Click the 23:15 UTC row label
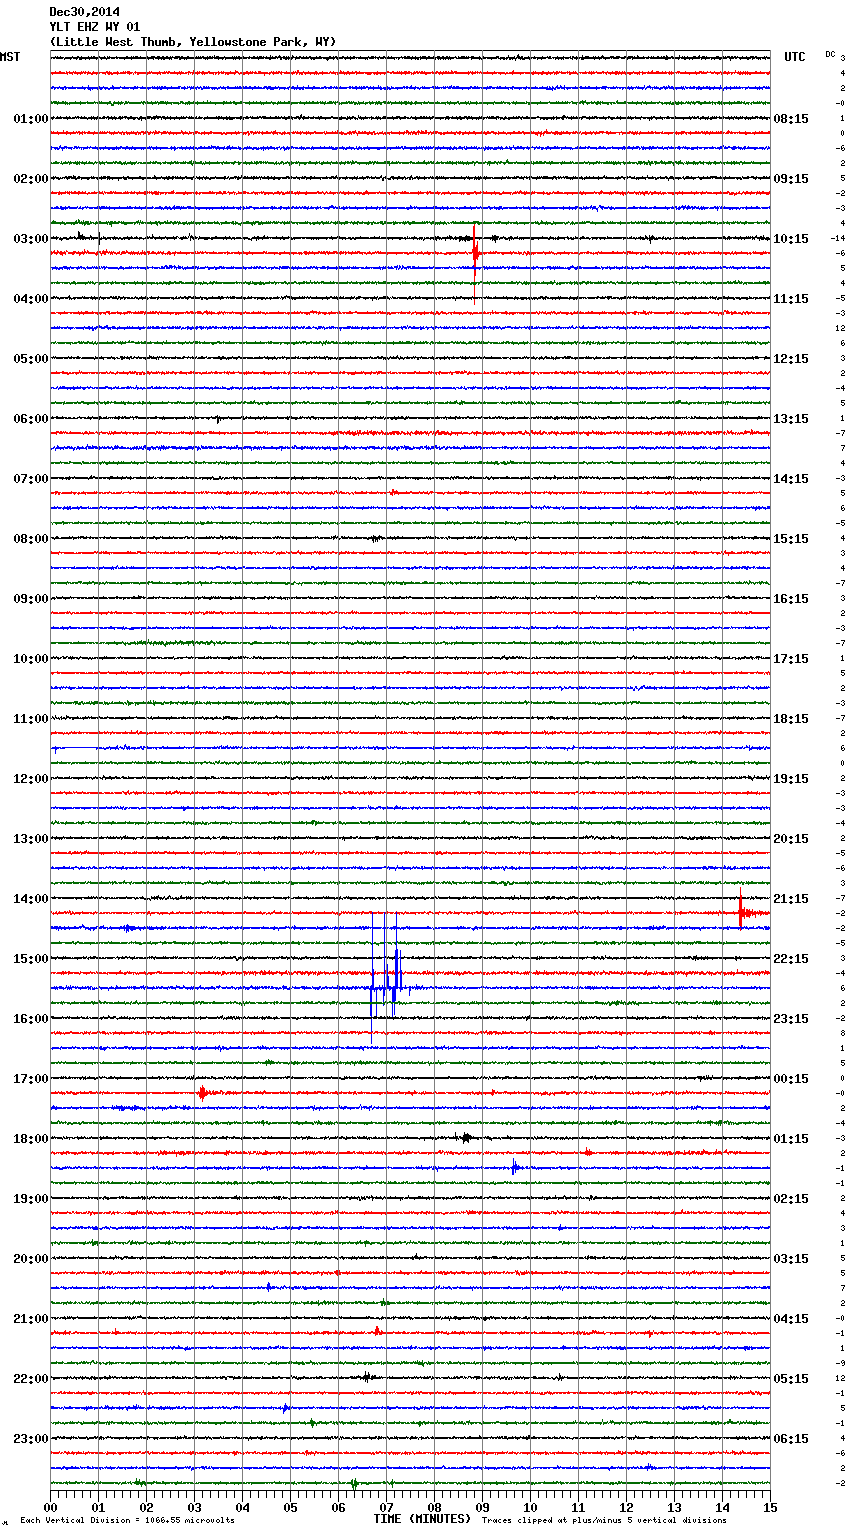This screenshot has height=1534, width=850. pyautogui.click(x=791, y=1019)
